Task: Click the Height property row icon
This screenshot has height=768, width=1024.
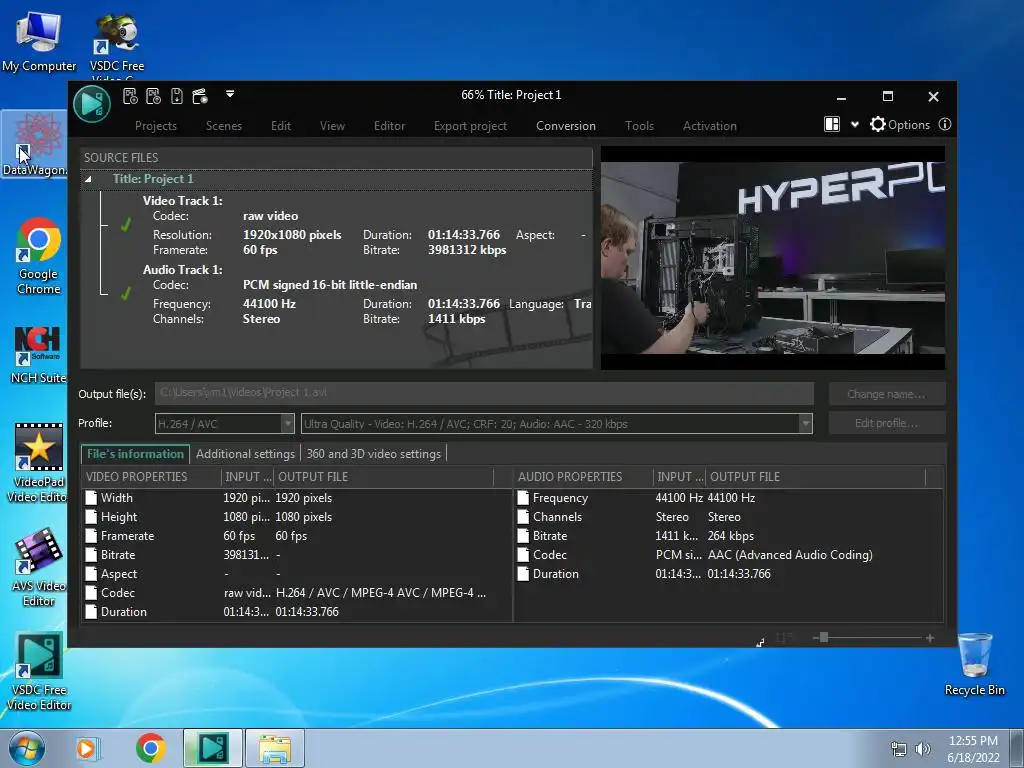Action: point(91,517)
